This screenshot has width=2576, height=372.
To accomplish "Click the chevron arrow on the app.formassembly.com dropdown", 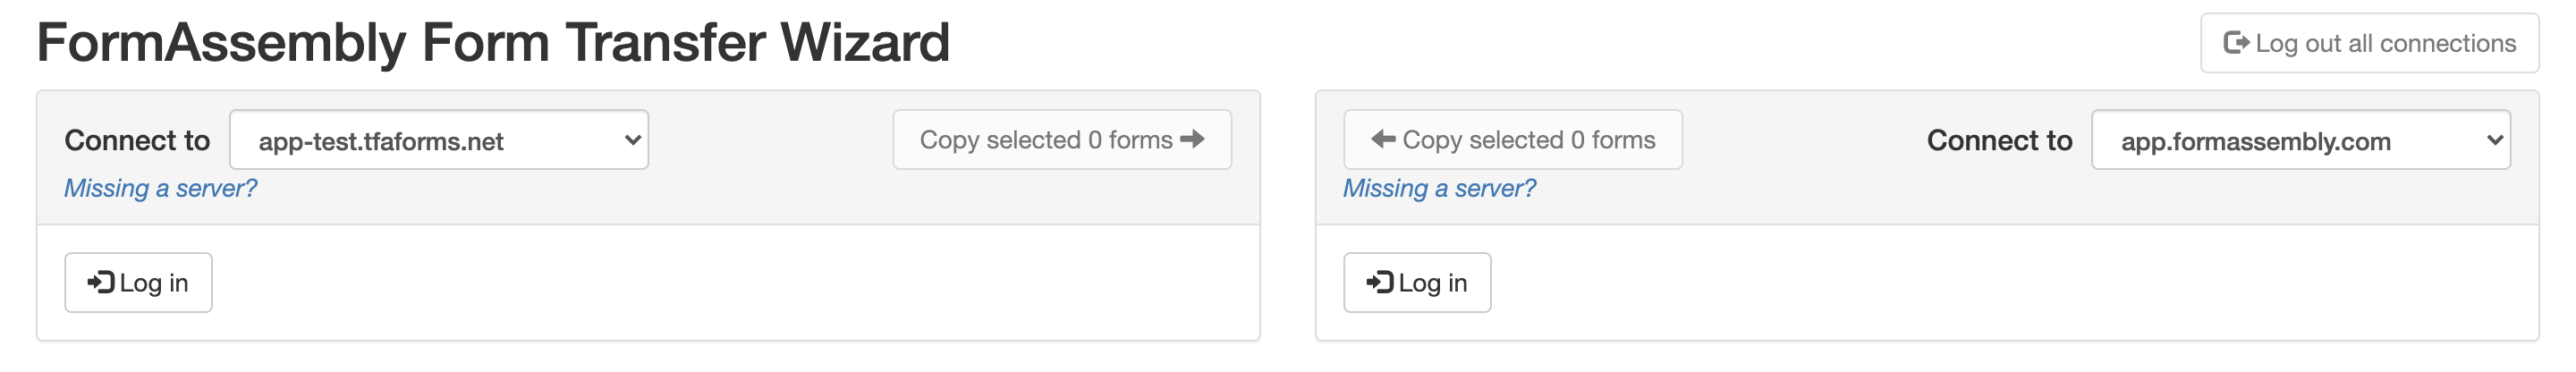I will (2494, 140).
